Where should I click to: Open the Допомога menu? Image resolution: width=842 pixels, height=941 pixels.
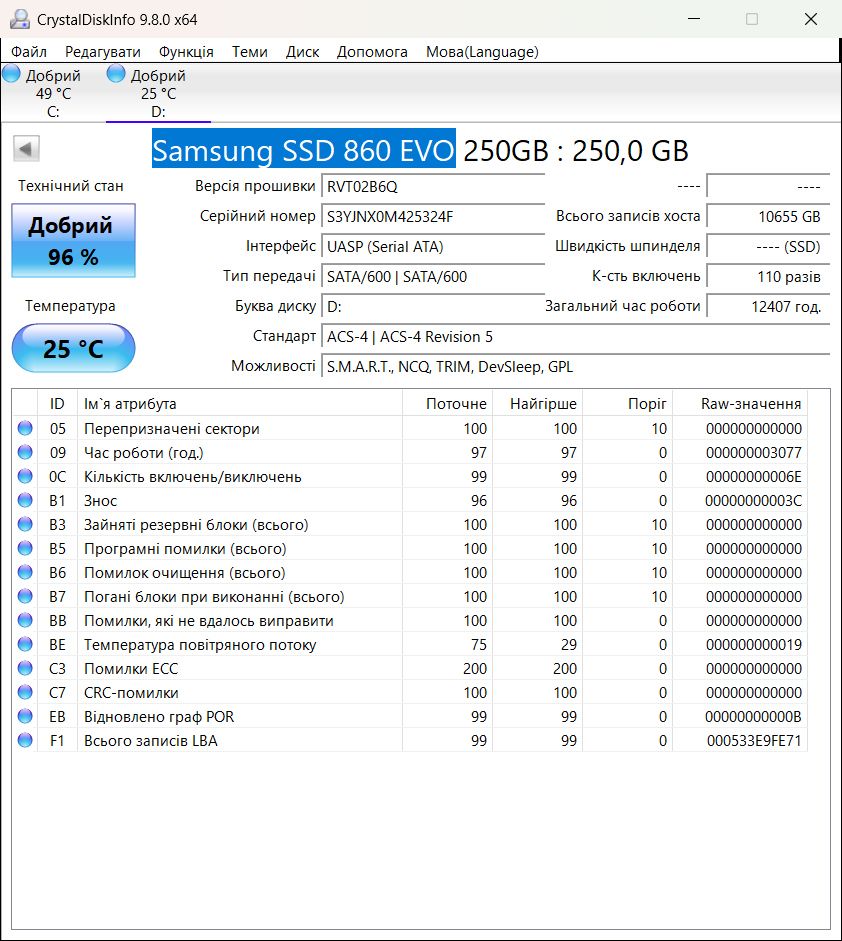coord(372,52)
